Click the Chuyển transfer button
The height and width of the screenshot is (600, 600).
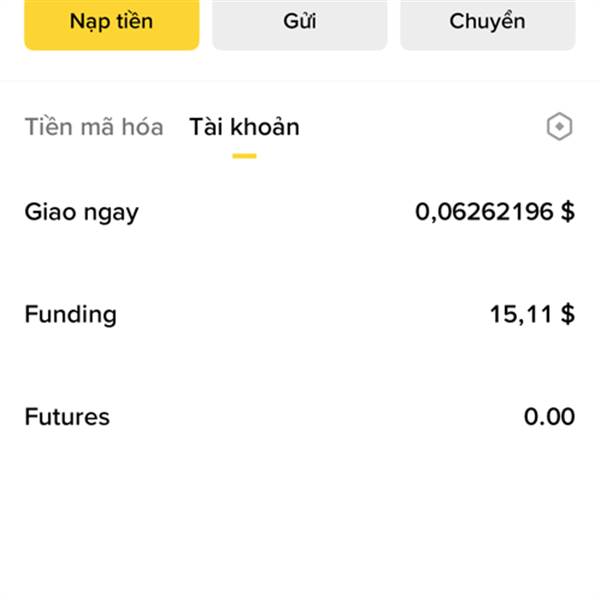[487, 23]
